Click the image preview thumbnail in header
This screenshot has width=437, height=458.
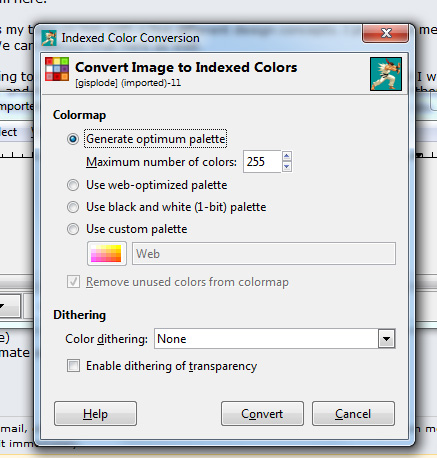coord(386,74)
